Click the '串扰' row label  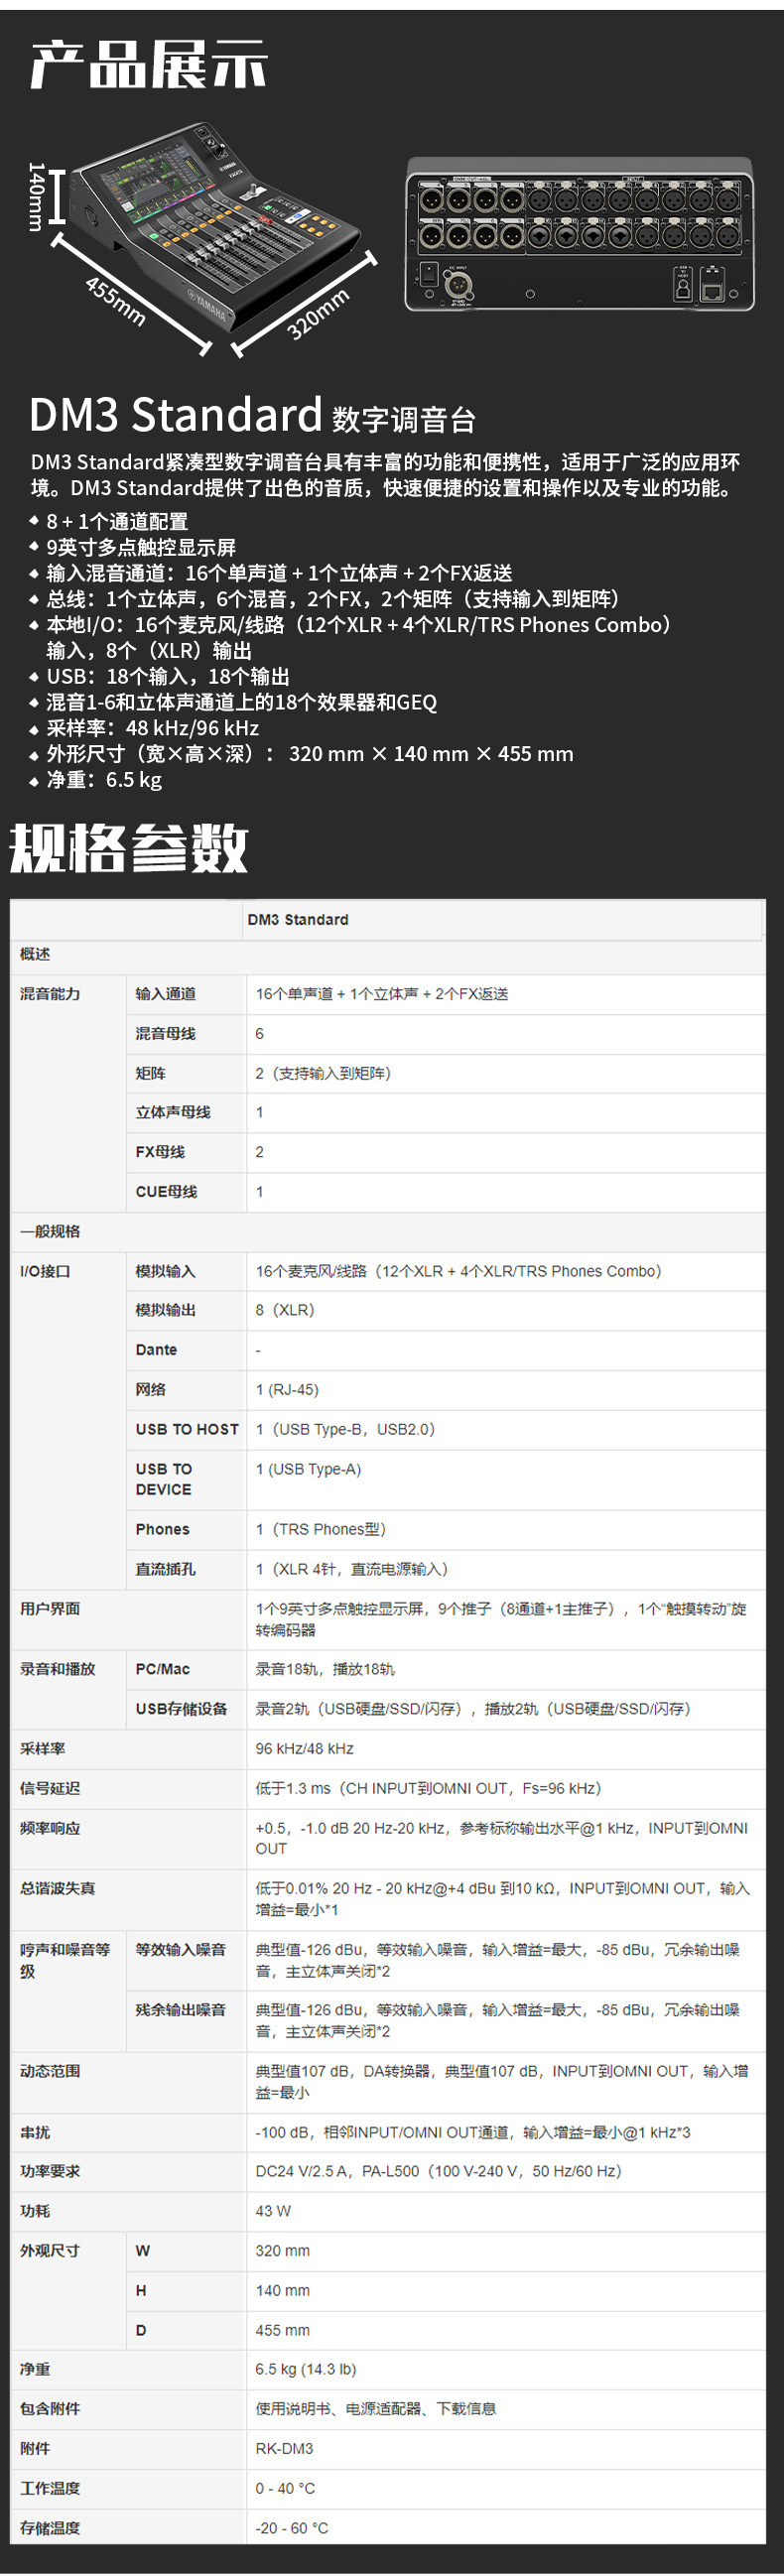click(x=35, y=2132)
